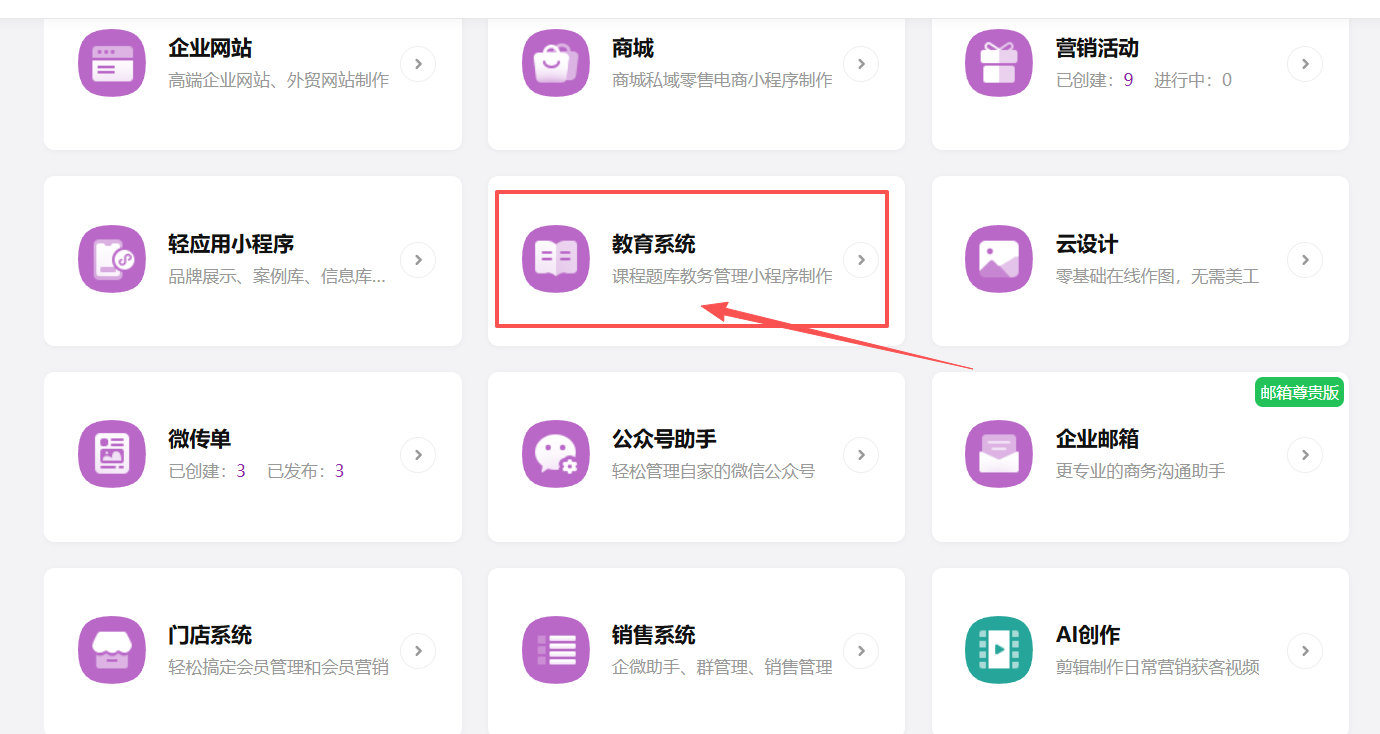Click description 课程题库教务管理小程序制作
This screenshot has width=1380, height=734.
point(722,276)
